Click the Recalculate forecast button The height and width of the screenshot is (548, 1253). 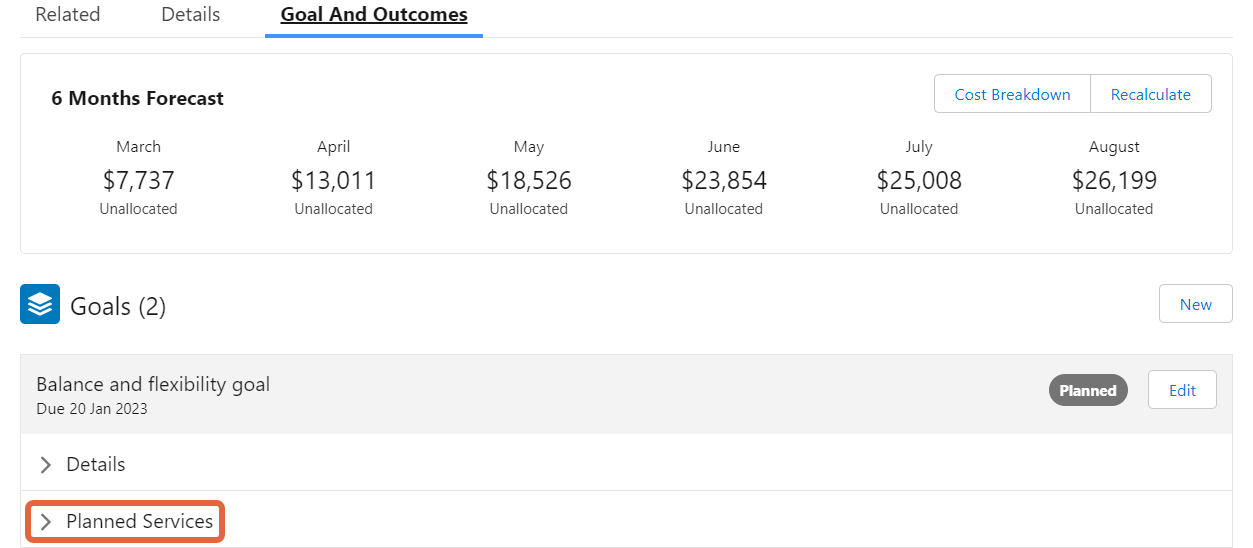1151,94
